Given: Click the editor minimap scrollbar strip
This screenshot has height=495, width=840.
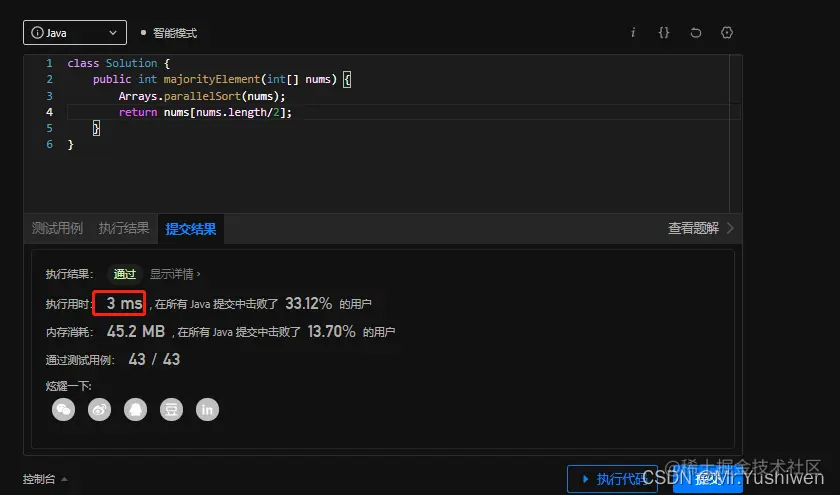Looking at the screenshot, I should pos(736,134).
